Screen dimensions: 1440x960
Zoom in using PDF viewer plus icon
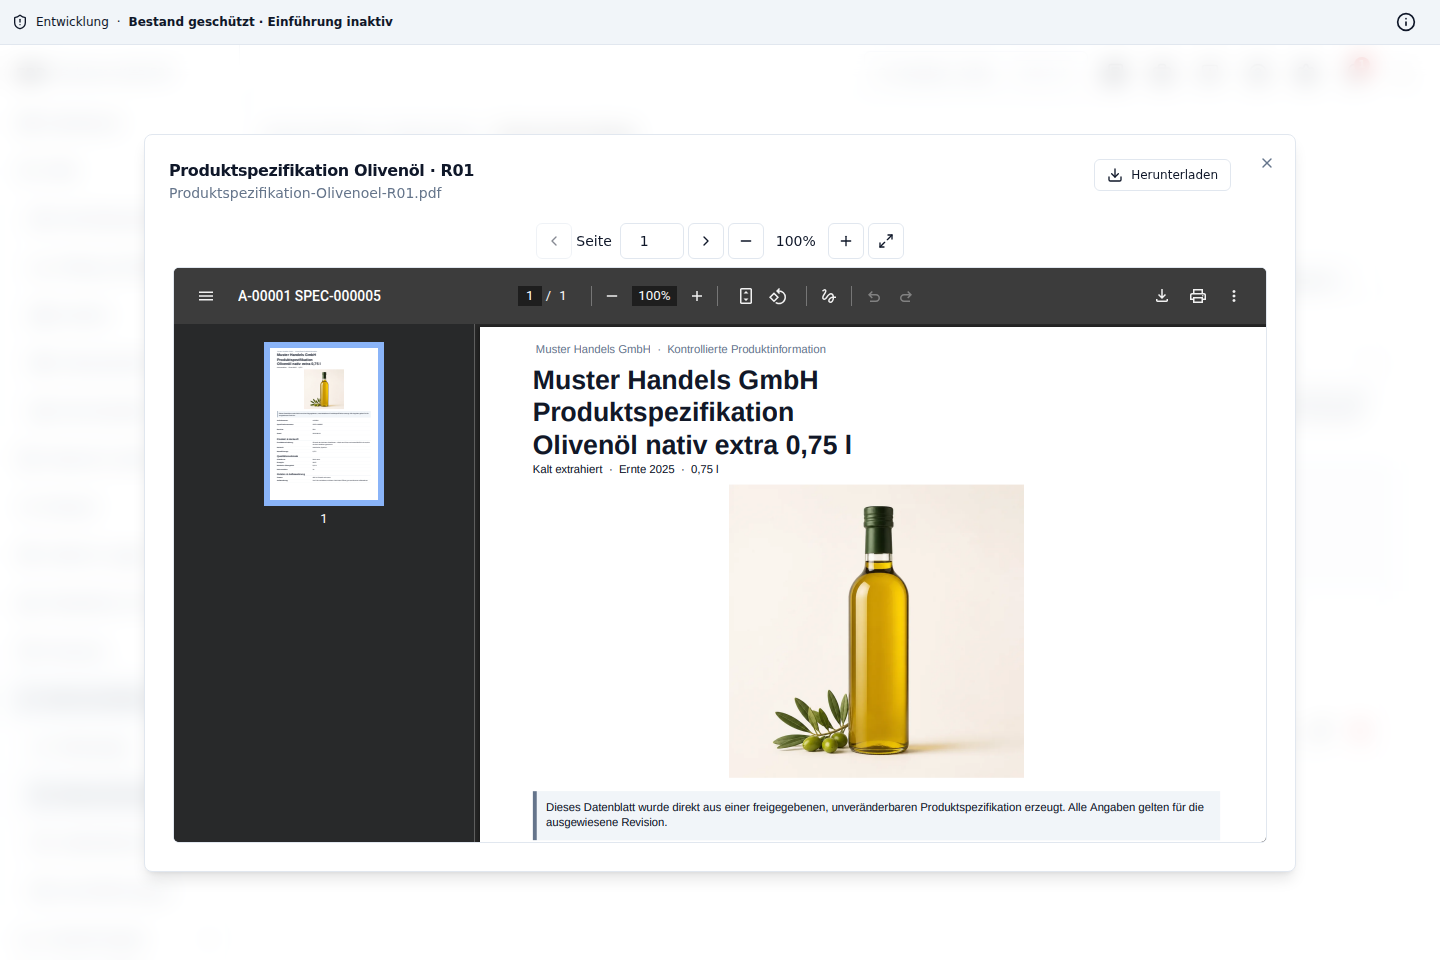coord(697,296)
